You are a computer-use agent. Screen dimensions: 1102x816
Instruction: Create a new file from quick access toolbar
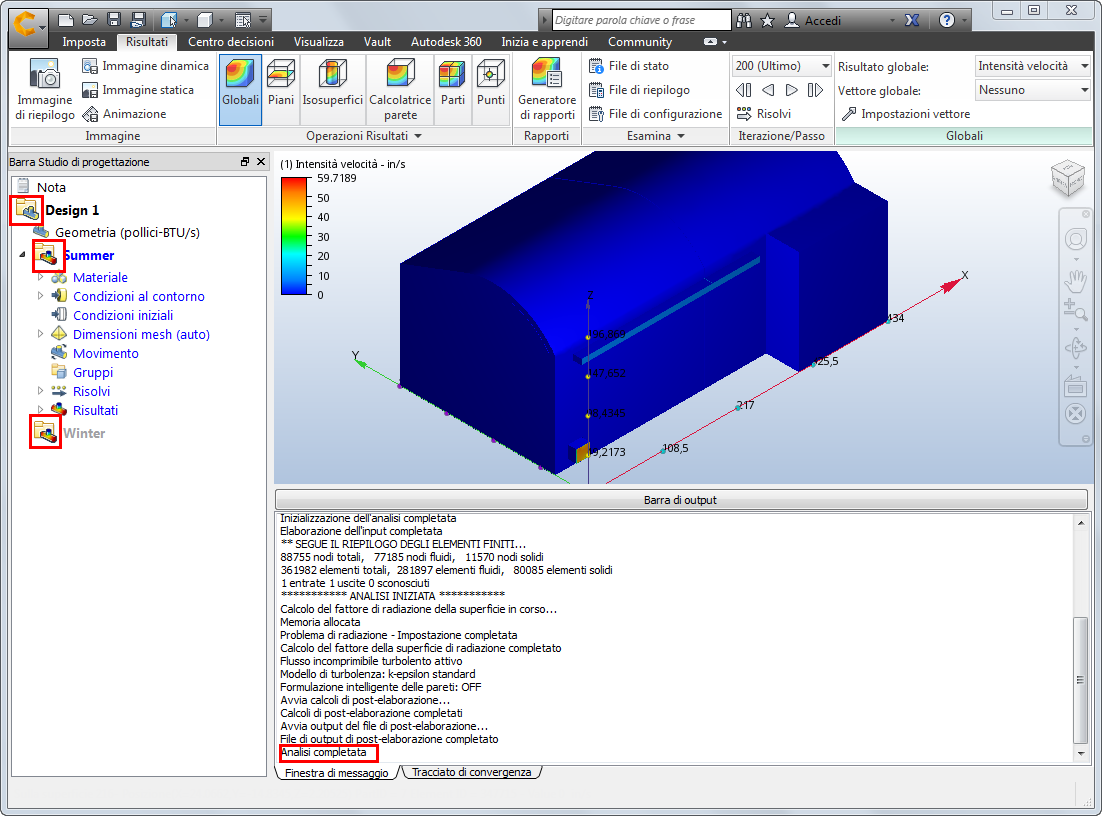point(65,20)
